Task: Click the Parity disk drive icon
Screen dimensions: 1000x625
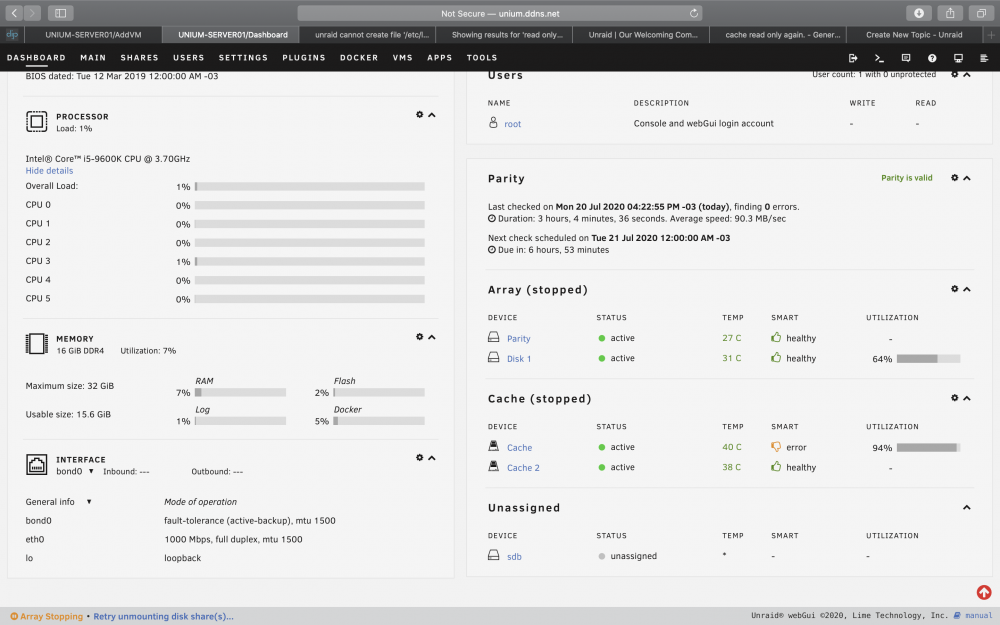Action: 494,337
